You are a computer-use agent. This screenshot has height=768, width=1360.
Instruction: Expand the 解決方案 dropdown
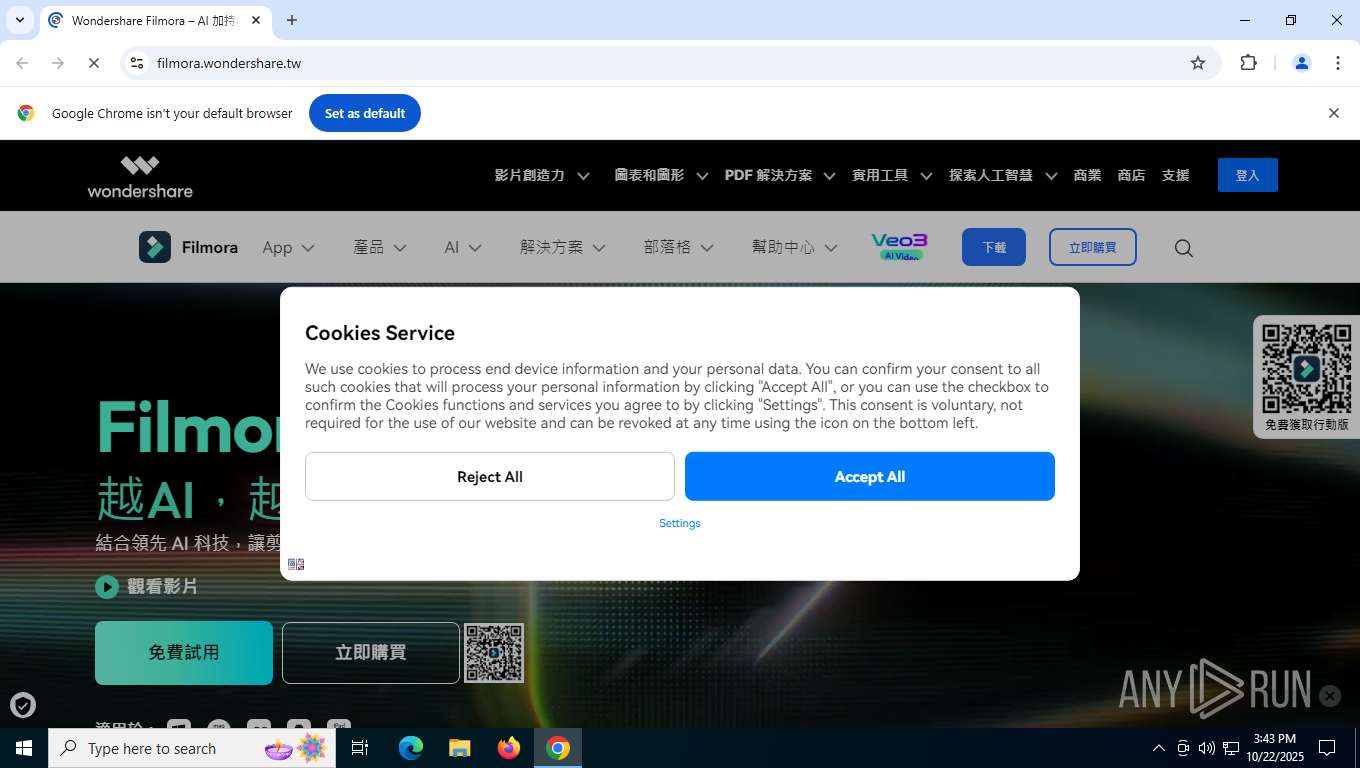tap(563, 247)
